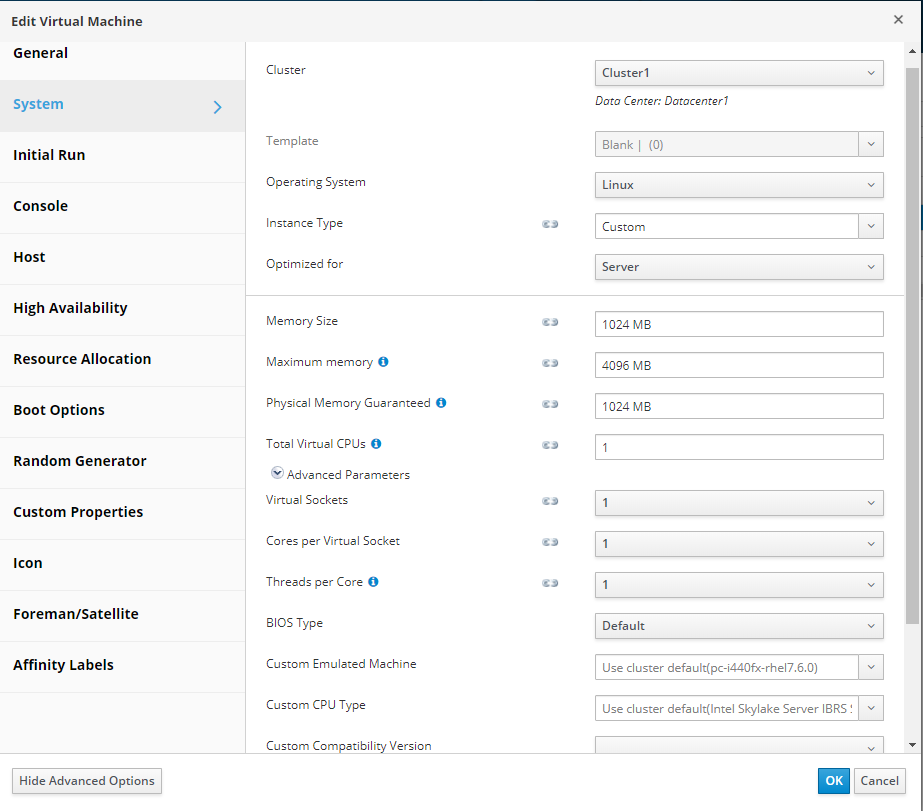Viewport: 923px width, 811px height.
Task: Switch to the High Availability tab
Action: click(70, 308)
